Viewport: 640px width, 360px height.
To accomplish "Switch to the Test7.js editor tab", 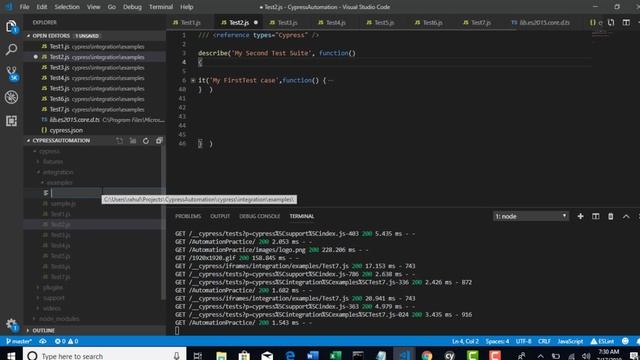I will click(x=481, y=22).
